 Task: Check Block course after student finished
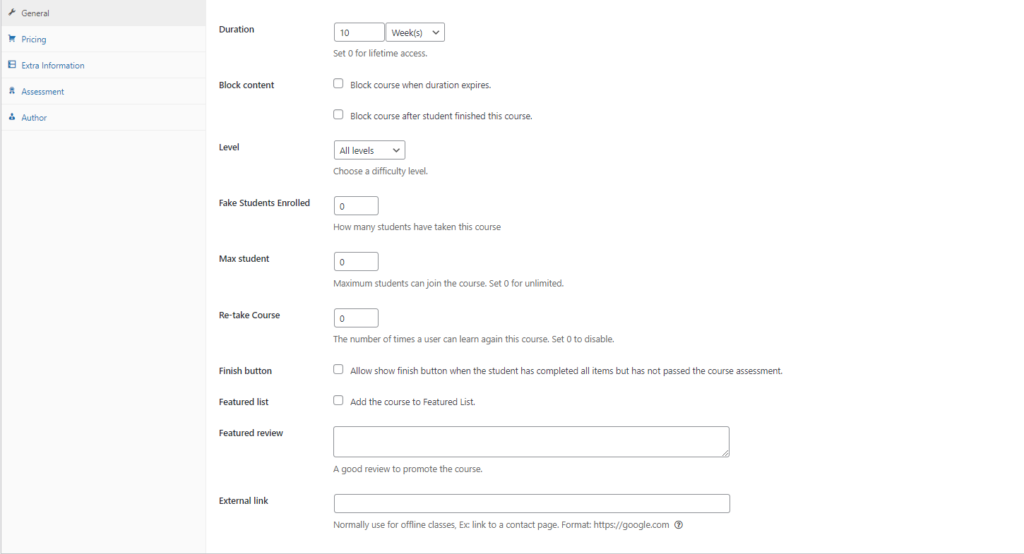coord(338,115)
